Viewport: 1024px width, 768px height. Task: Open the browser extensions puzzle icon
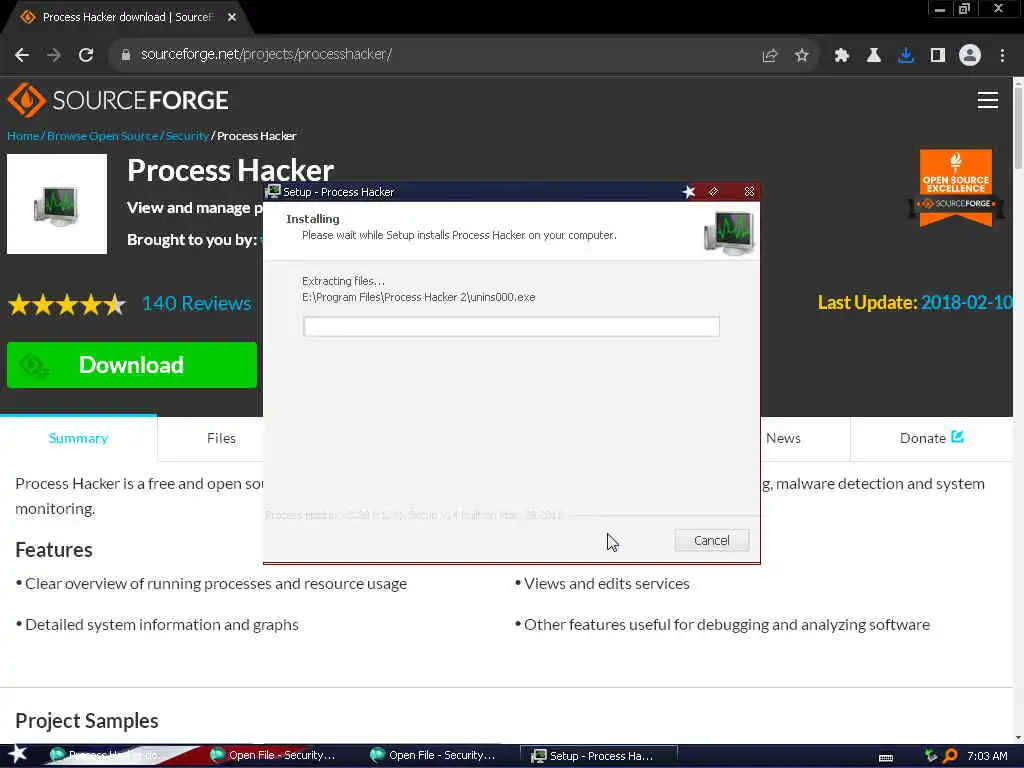[x=842, y=56]
